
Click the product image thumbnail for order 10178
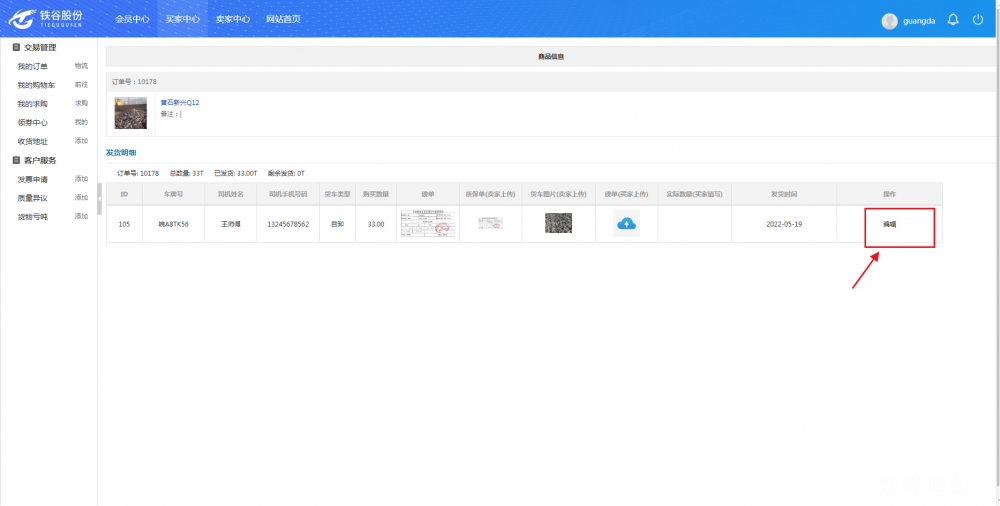tap(130, 112)
